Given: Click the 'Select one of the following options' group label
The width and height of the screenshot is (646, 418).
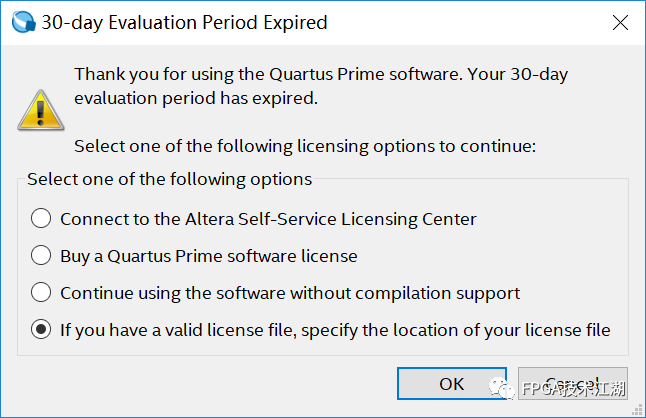Looking at the screenshot, I should [170, 179].
